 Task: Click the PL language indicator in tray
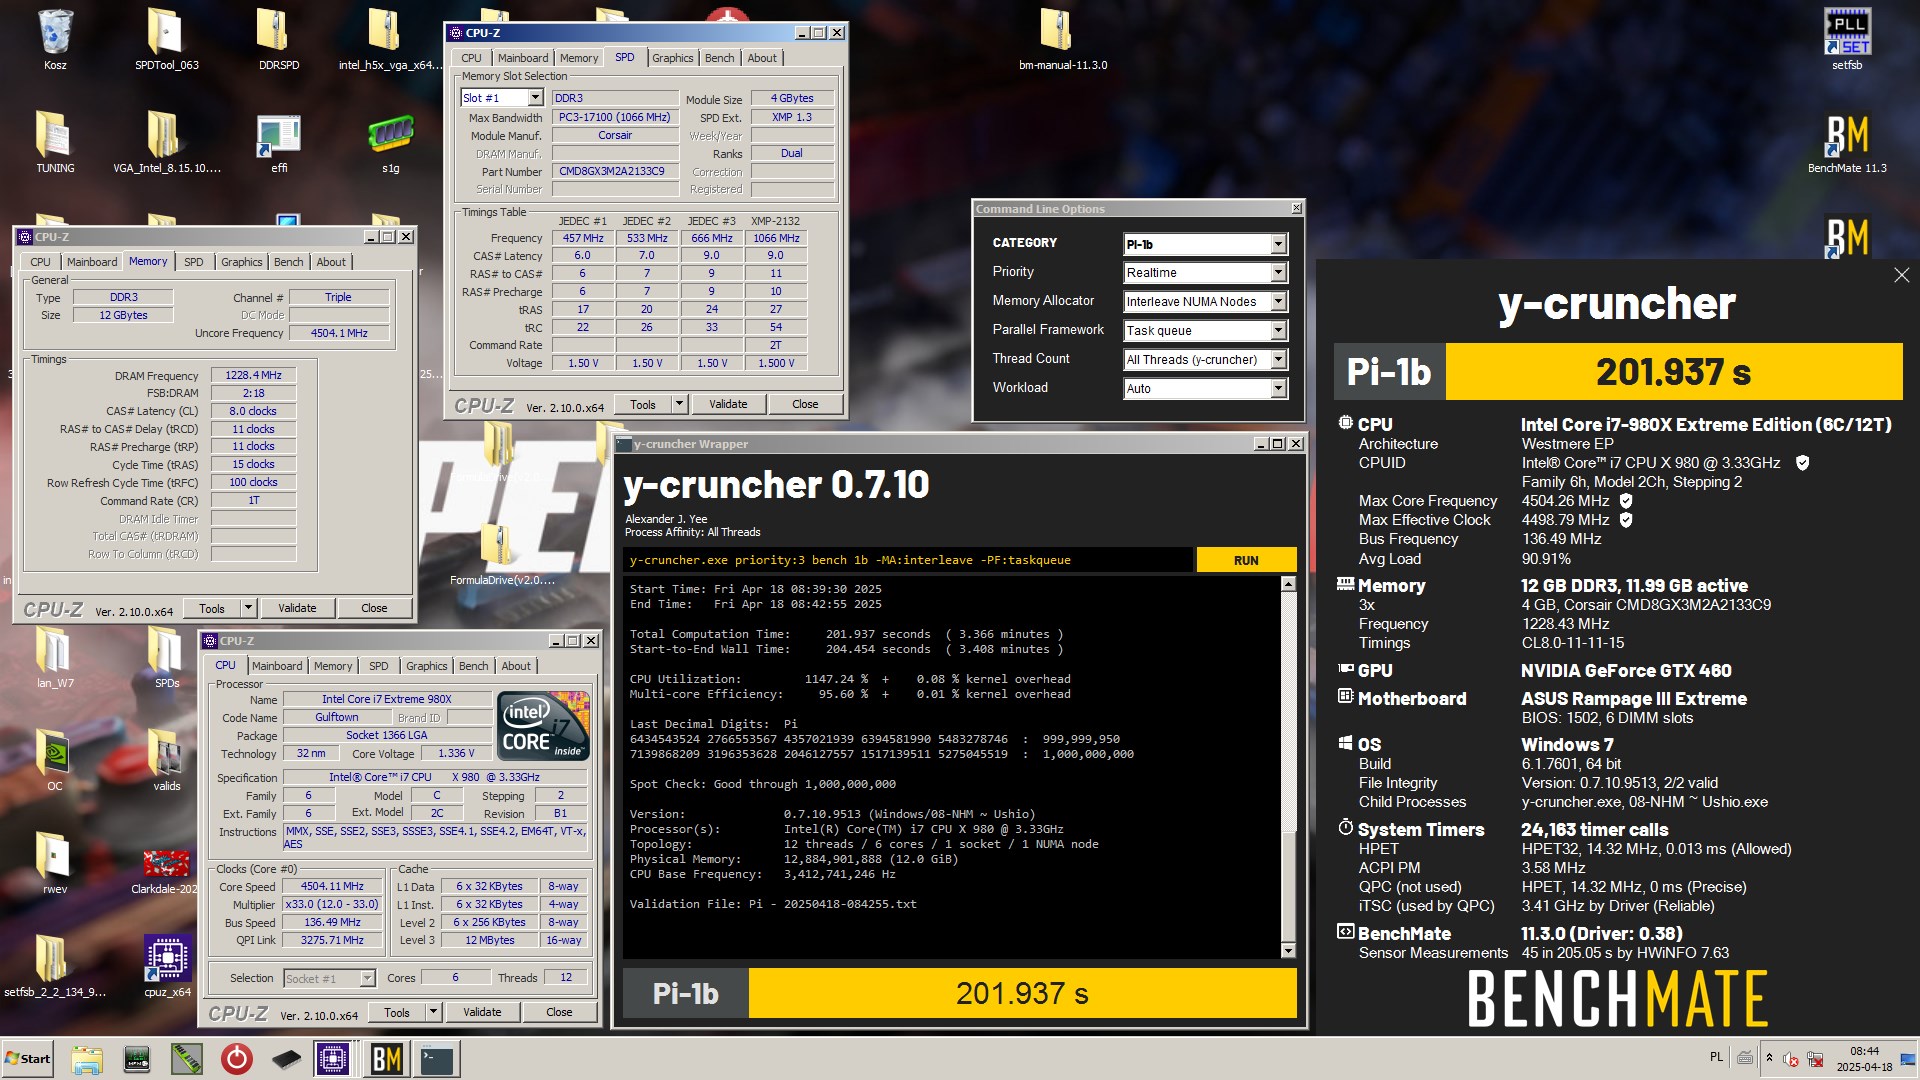click(x=1716, y=1057)
